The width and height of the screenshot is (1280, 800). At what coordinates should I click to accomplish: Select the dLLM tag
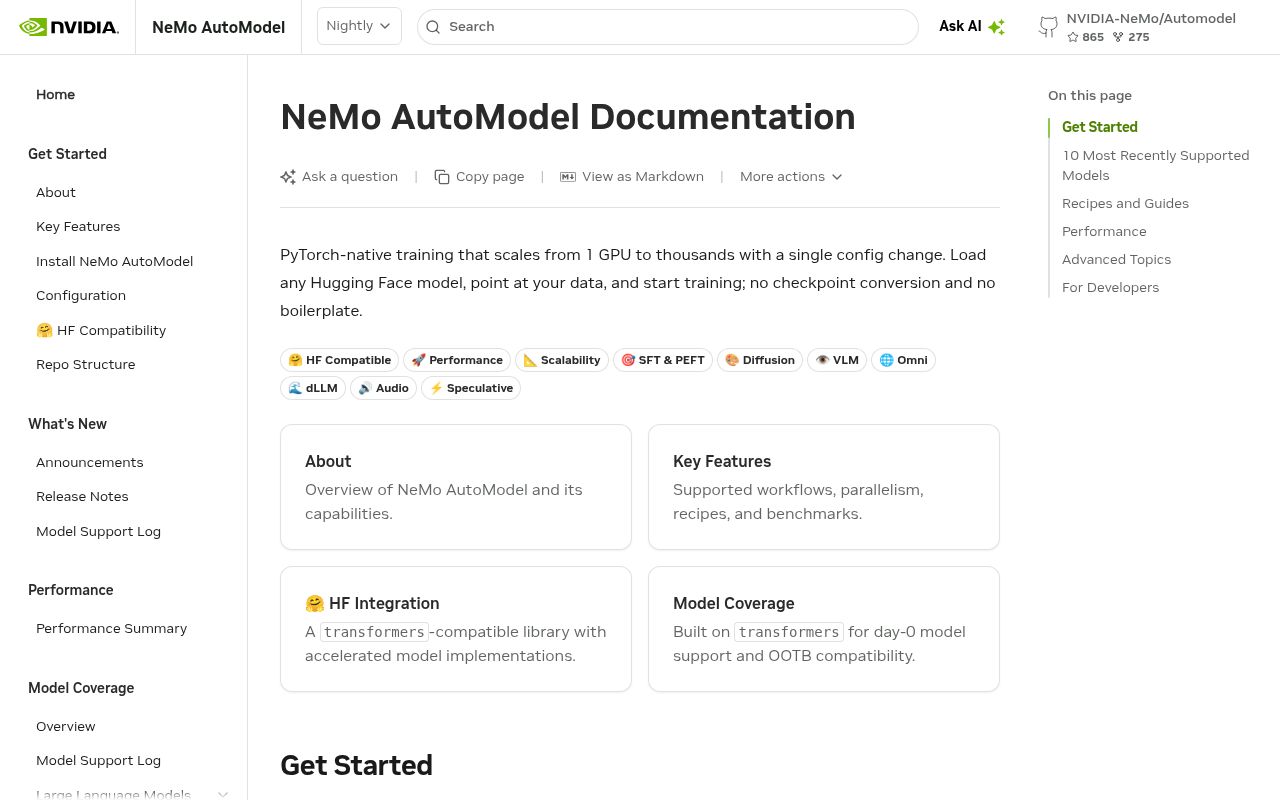[313, 388]
